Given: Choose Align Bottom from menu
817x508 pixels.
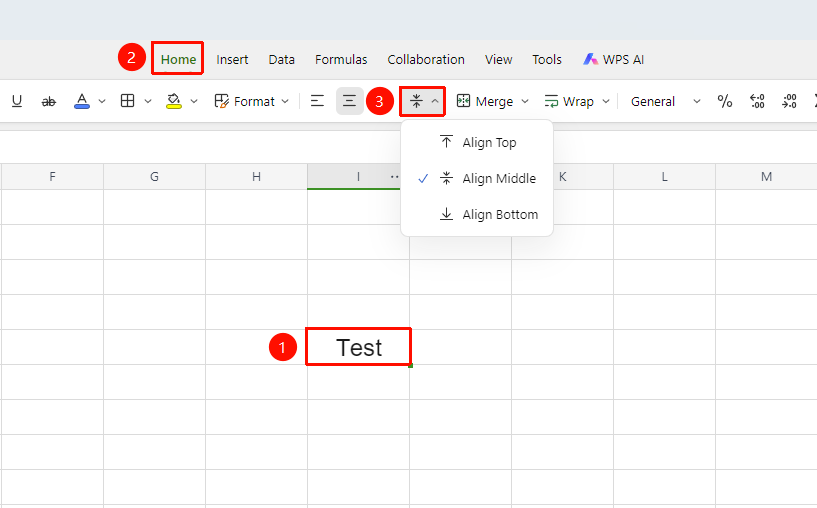Looking at the screenshot, I should [x=477, y=214].
